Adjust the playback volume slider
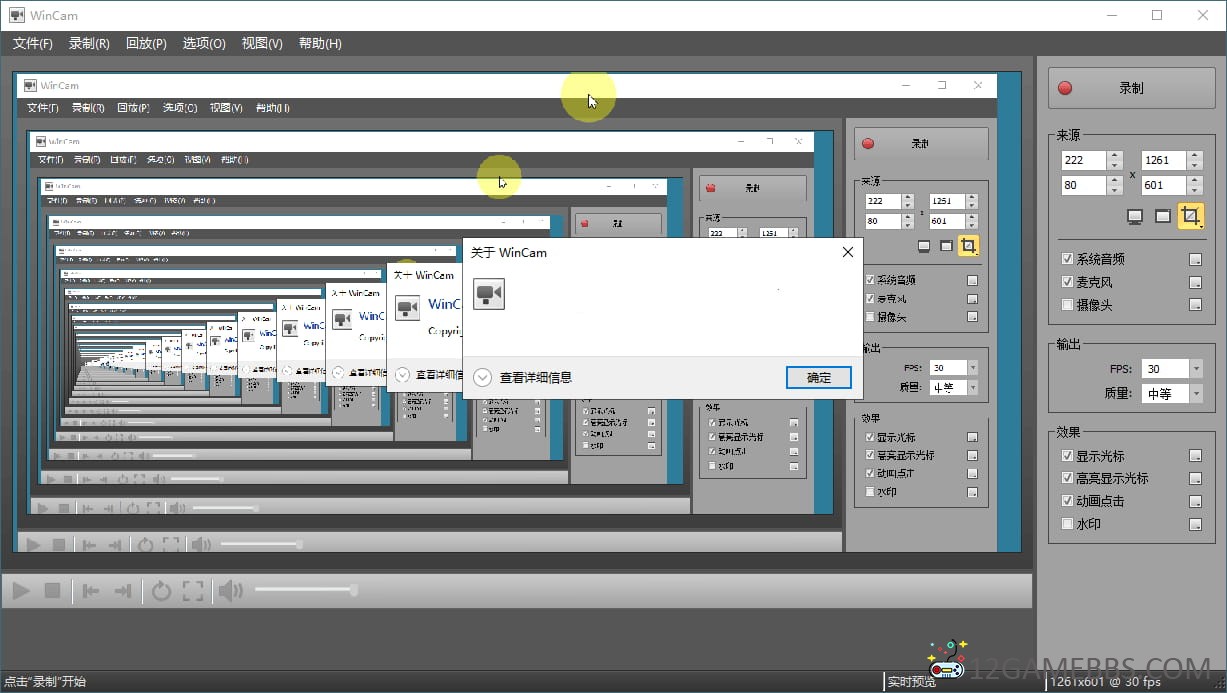The width and height of the screenshot is (1227, 693). 305,590
